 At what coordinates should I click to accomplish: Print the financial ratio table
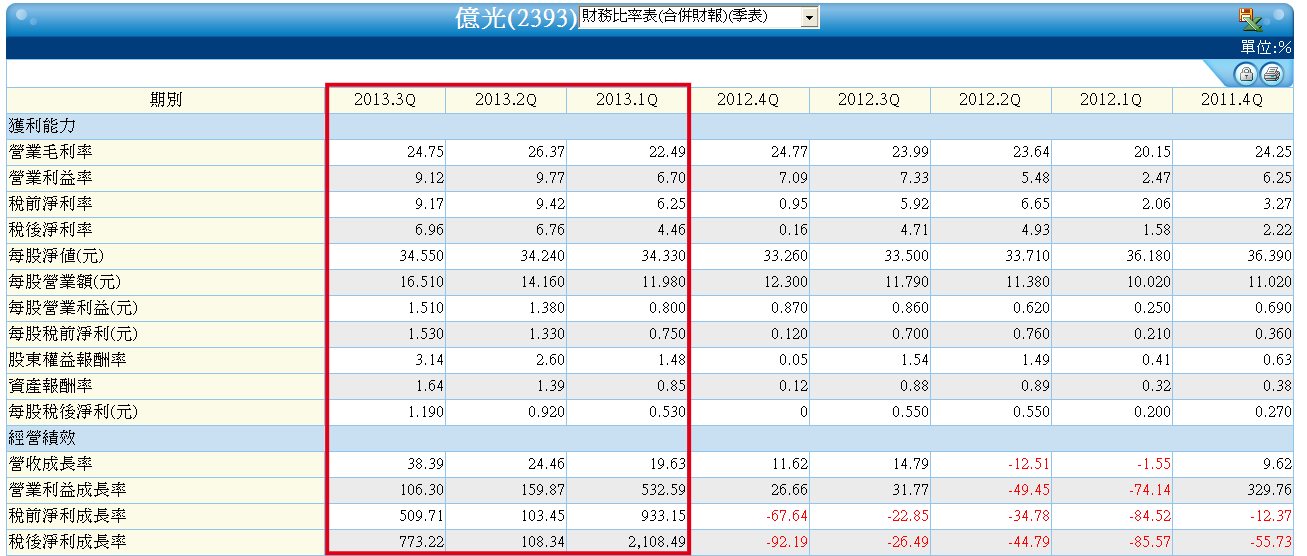[1271, 73]
